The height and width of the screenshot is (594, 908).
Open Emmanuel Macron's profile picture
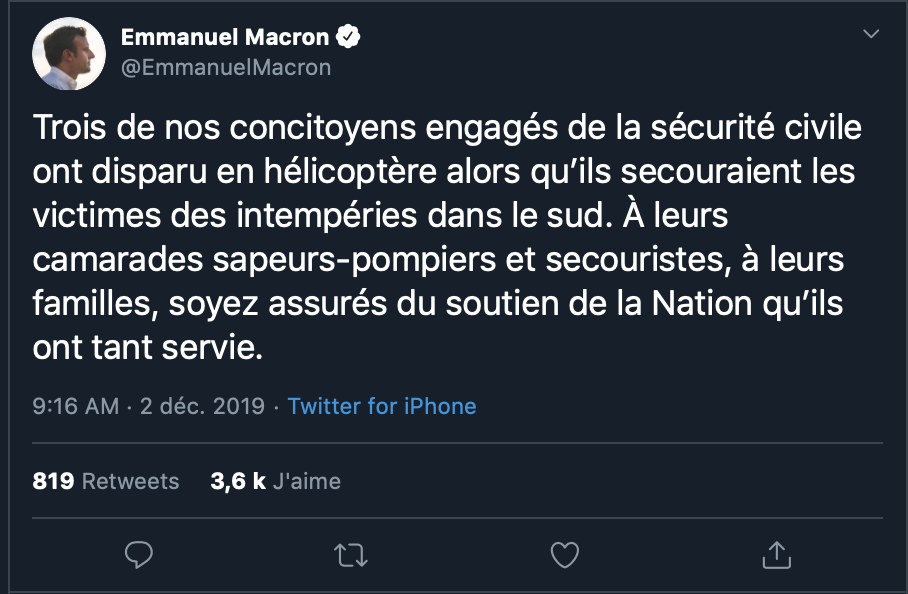tap(70, 53)
